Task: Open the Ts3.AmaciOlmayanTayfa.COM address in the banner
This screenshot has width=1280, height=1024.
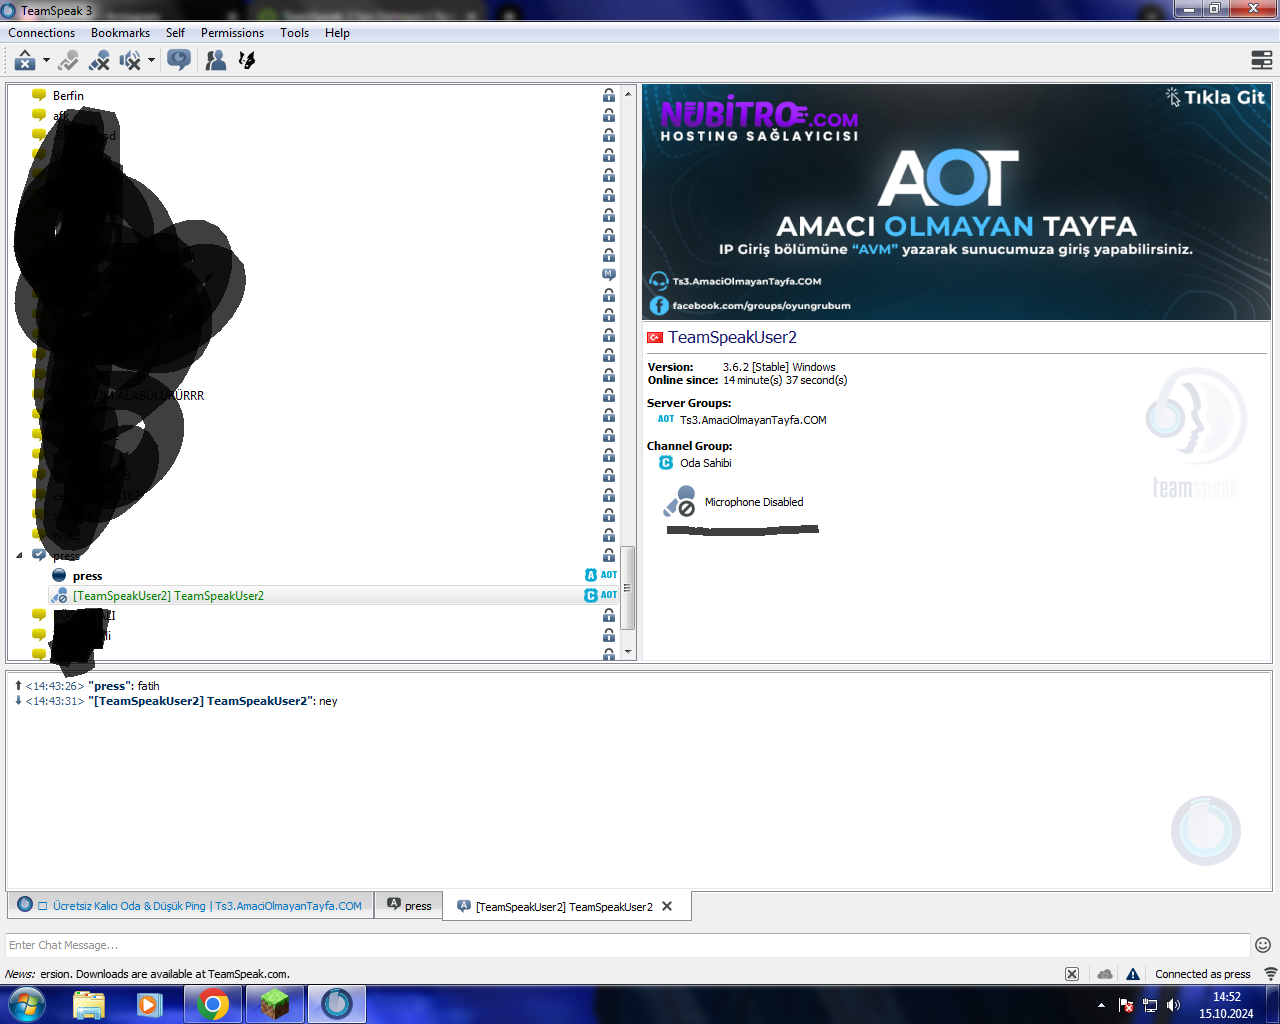Action: [747, 282]
